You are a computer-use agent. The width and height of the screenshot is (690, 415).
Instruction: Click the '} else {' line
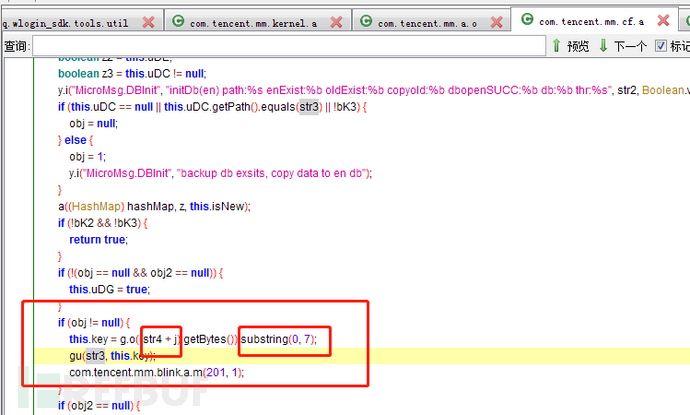[x=76, y=140]
